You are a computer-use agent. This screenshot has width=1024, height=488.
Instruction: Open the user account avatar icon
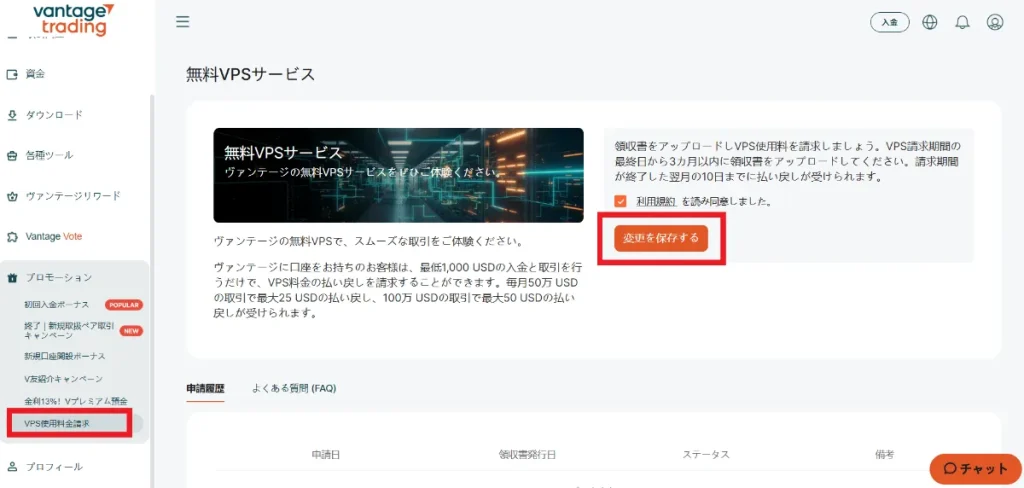tap(995, 22)
